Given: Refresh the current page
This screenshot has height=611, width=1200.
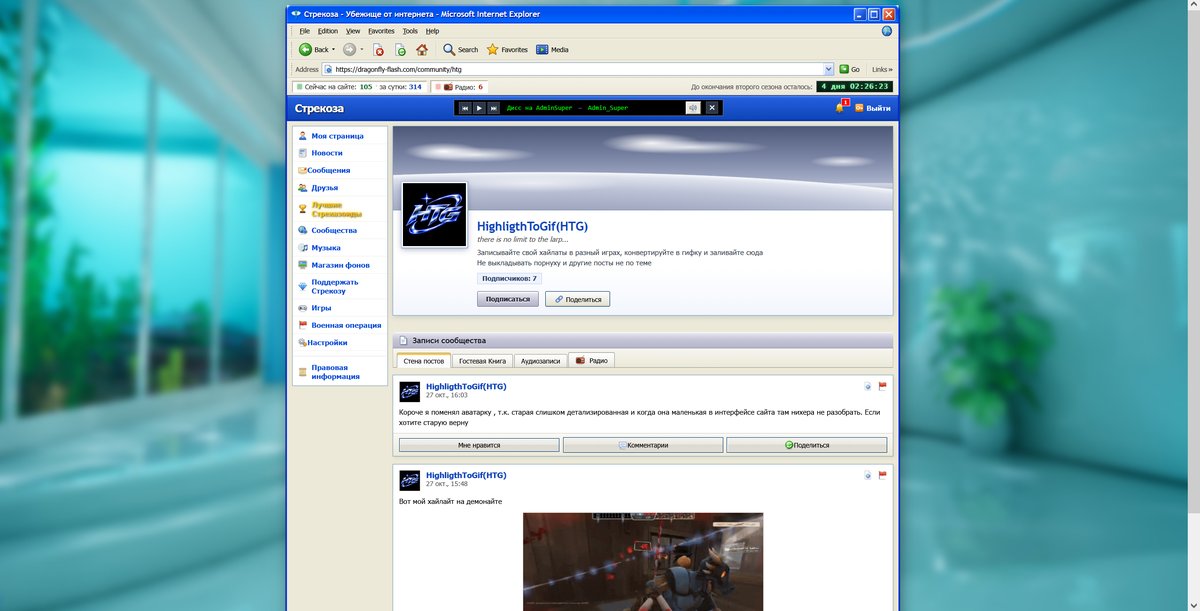Looking at the screenshot, I should 400,49.
